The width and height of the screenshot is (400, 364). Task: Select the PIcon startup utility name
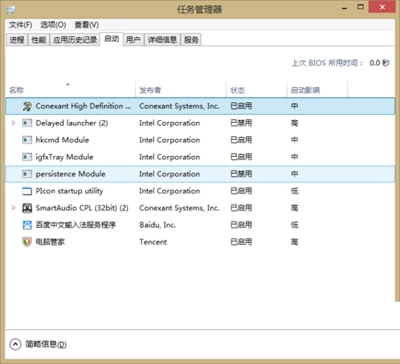pos(69,191)
